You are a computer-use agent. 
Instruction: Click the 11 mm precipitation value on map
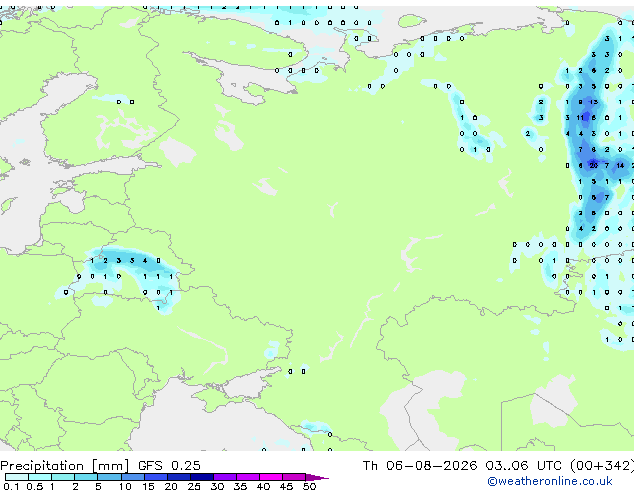click(x=580, y=118)
